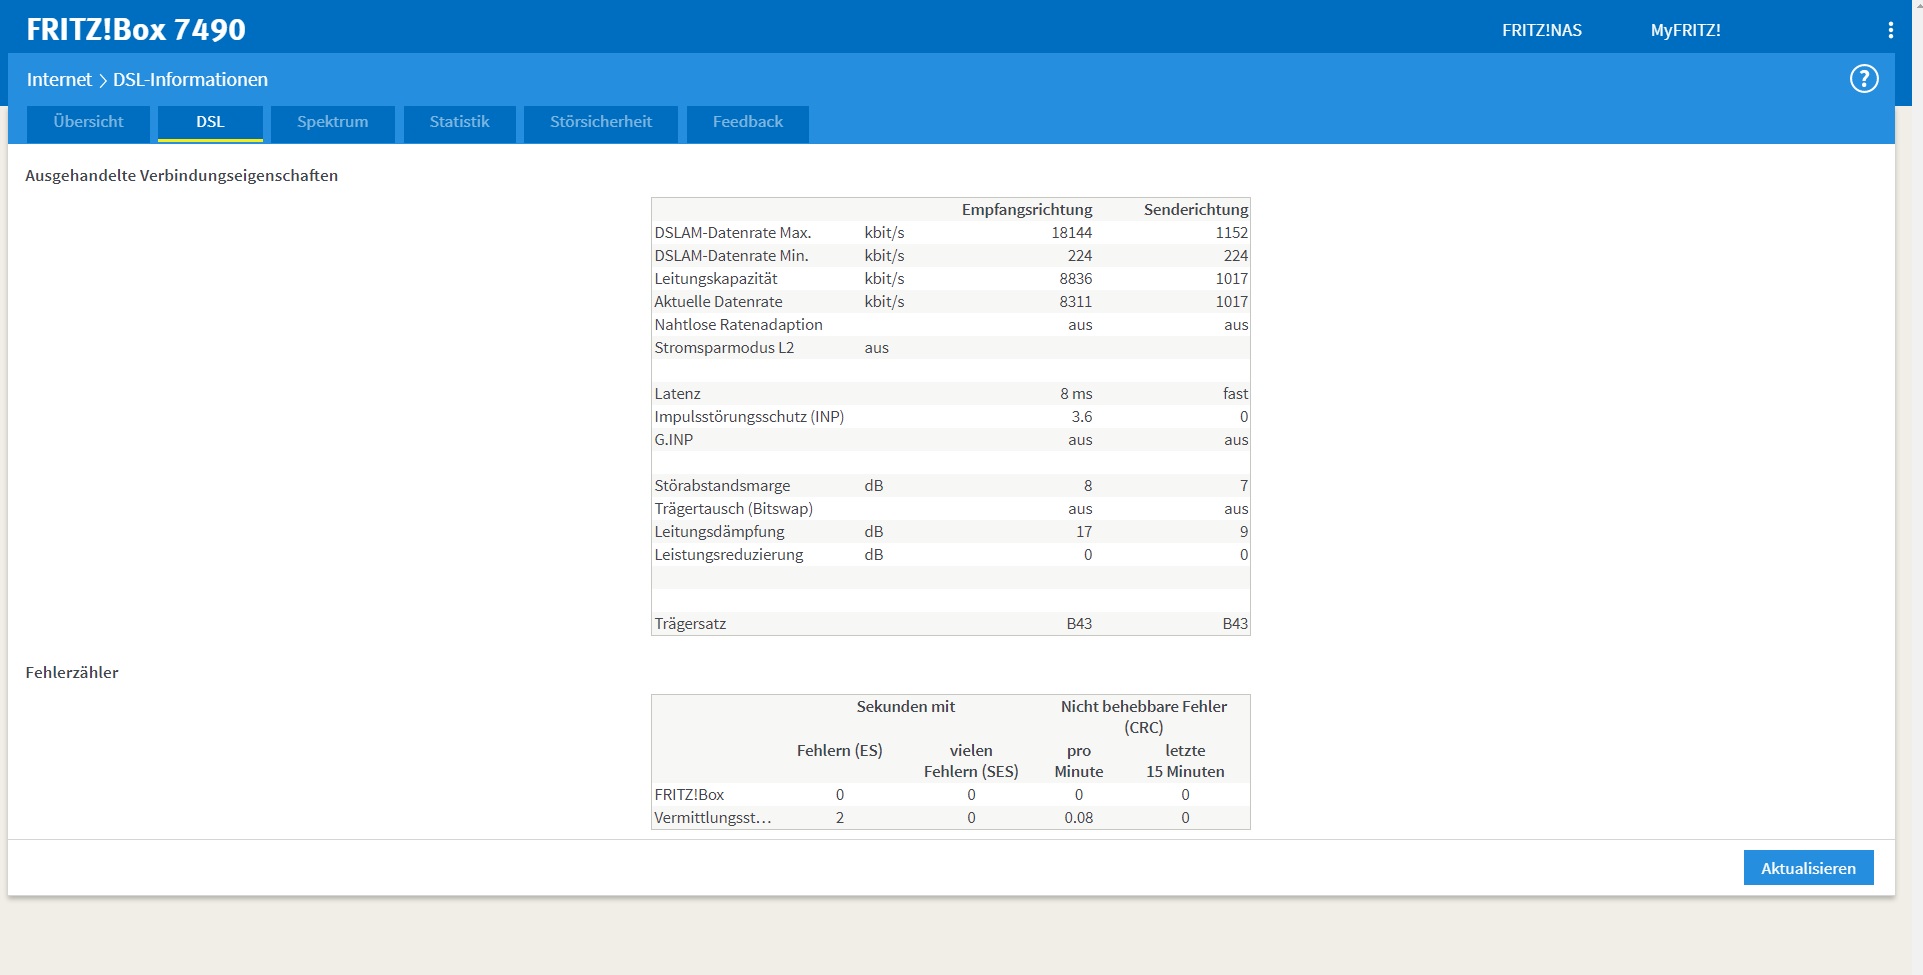Open the three-dot options menu
This screenshot has width=1923, height=975.
coord(1890,30)
